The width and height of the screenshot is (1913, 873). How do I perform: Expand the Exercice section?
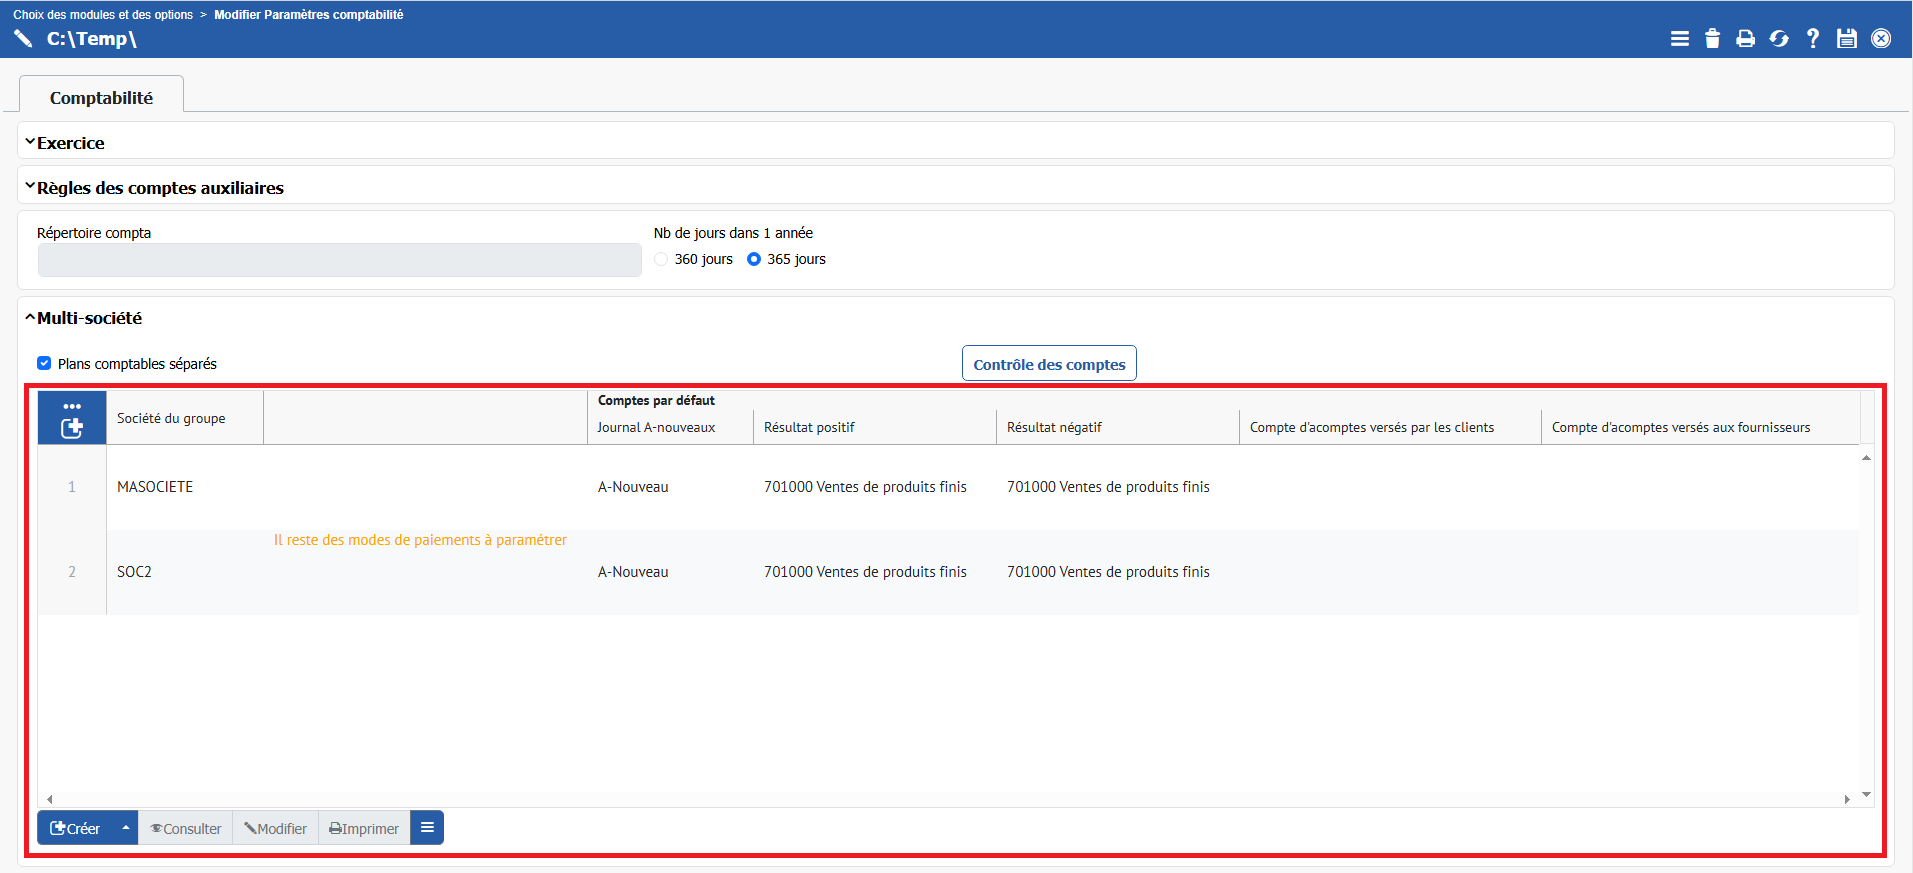(70, 143)
